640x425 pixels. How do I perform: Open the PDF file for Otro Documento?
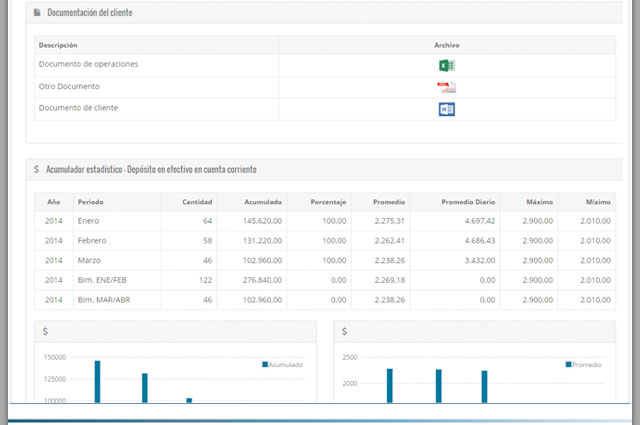pos(447,87)
